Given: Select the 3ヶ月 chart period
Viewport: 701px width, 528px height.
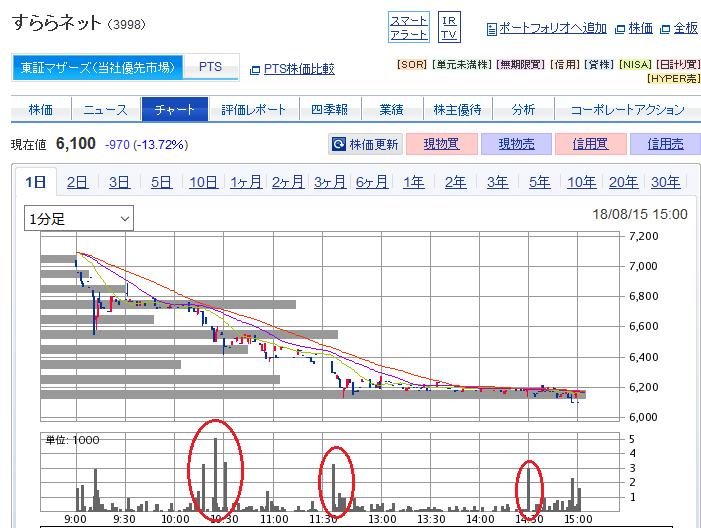Looking at the screenshot, I should 329,182.
